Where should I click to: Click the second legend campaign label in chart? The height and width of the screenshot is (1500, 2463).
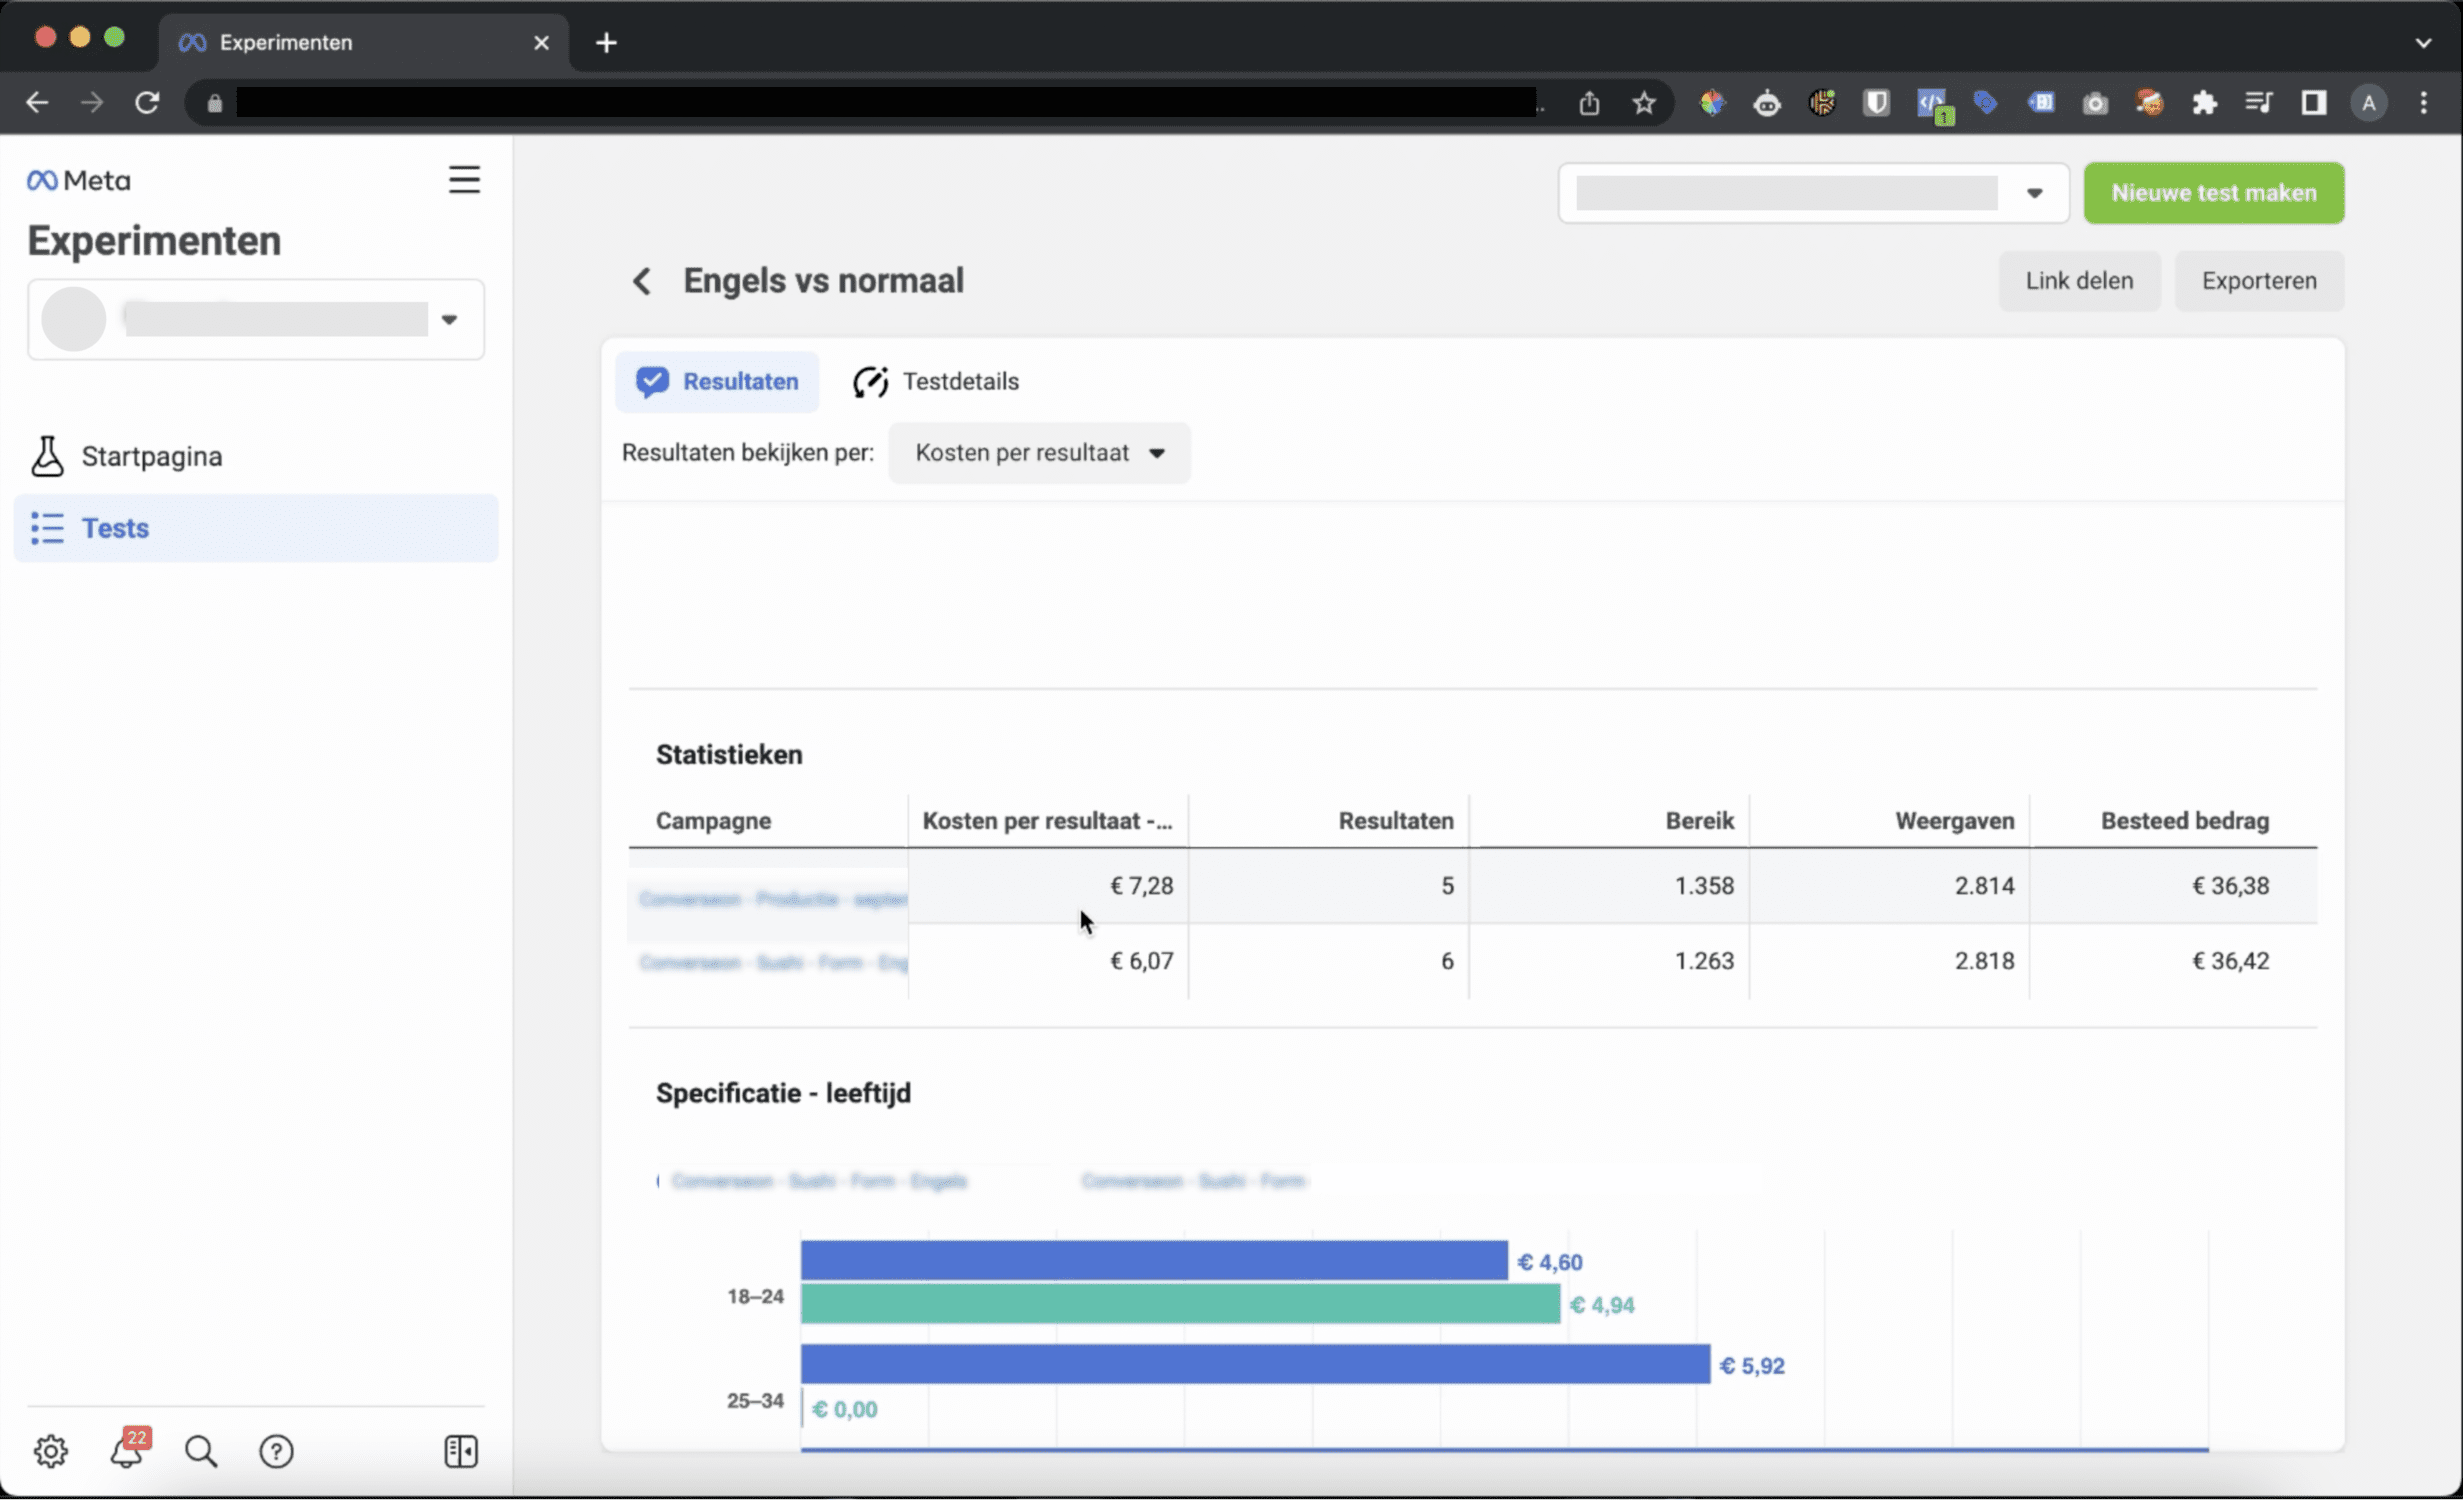1193,1181
